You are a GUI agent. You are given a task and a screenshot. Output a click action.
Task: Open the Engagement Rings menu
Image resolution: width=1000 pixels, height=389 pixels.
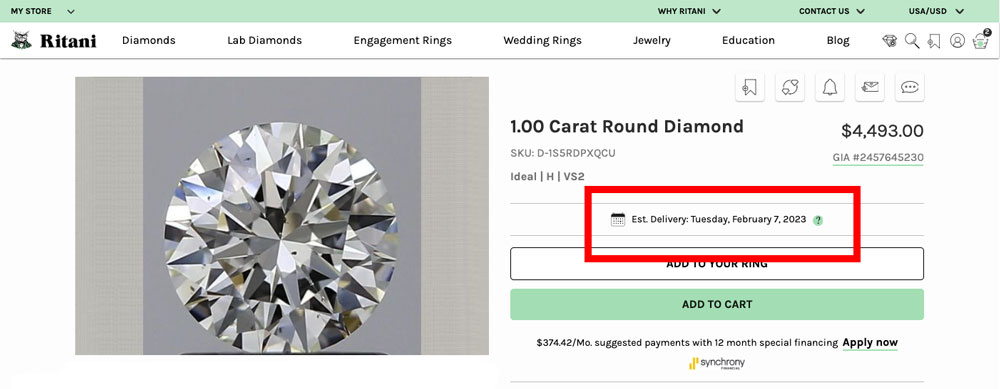tap(402, 40)
